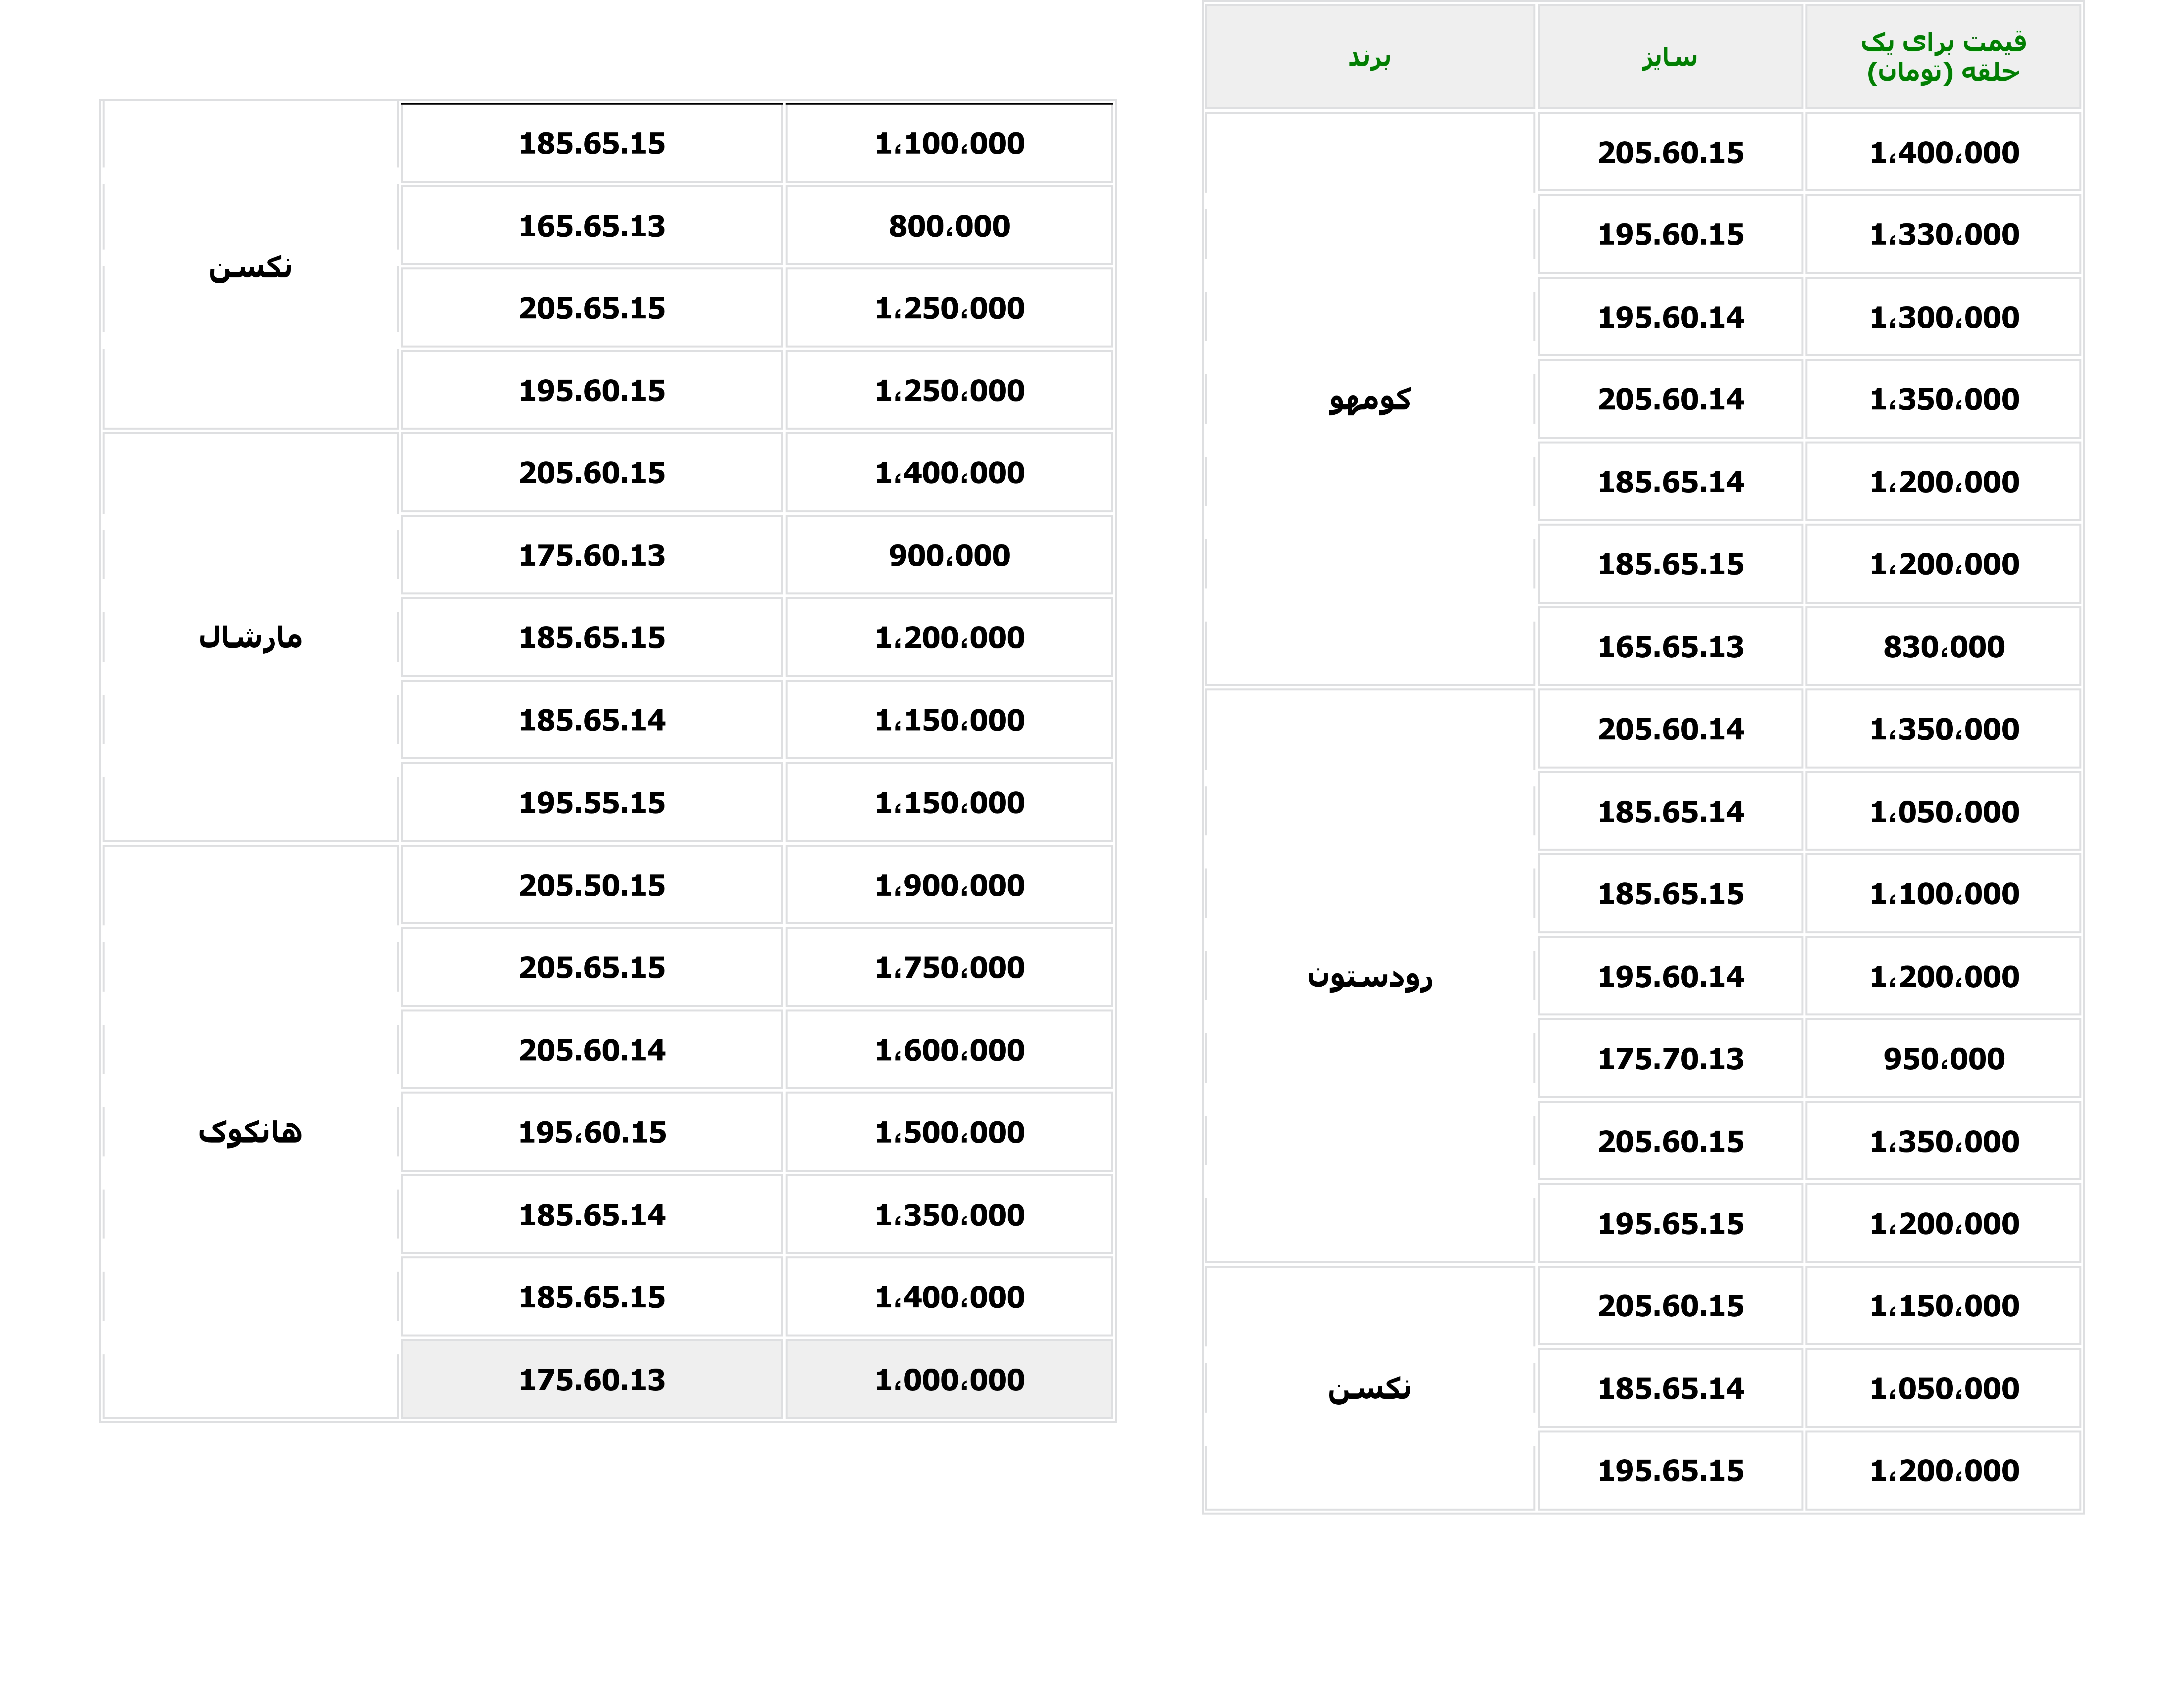The image size is (2184, 1688).
Task: Click هانکوک price 1,350,000
Action: (x=949, y=1215)
